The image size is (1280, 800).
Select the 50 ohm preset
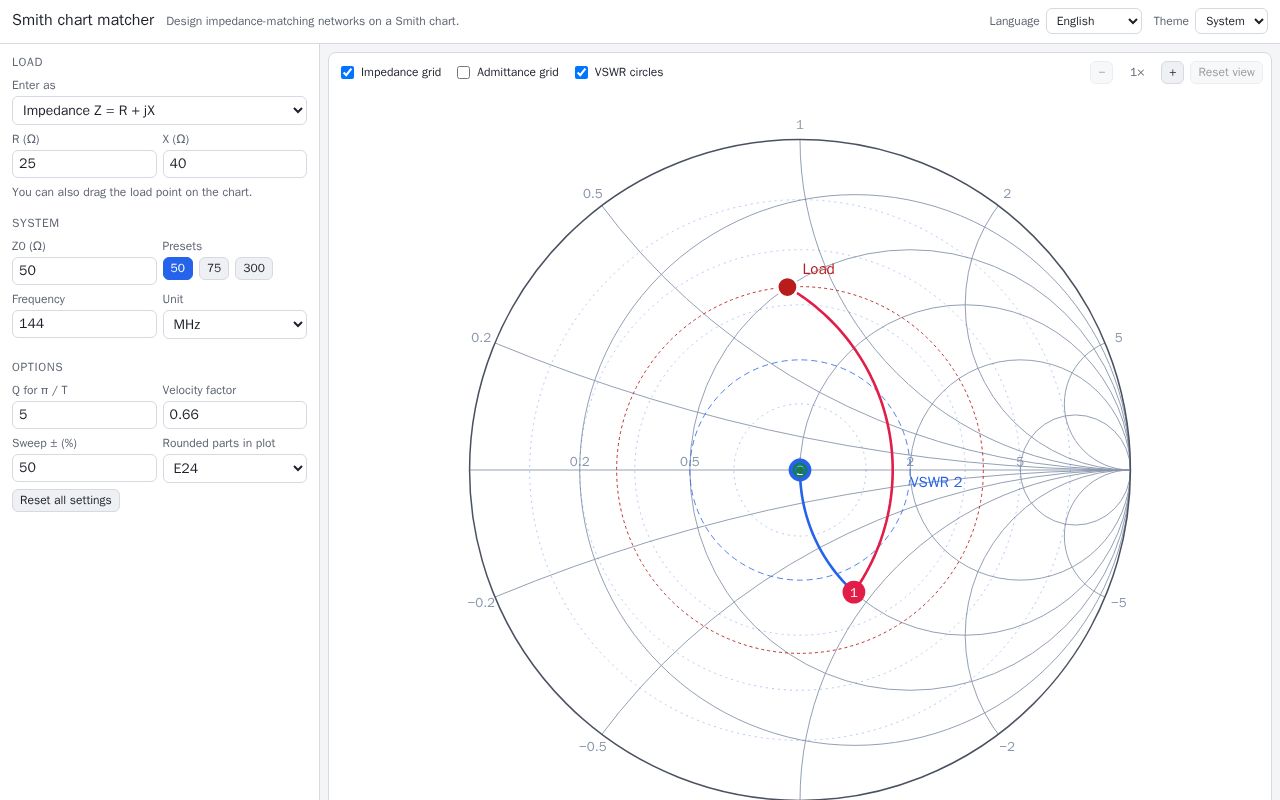coord(178,268)
